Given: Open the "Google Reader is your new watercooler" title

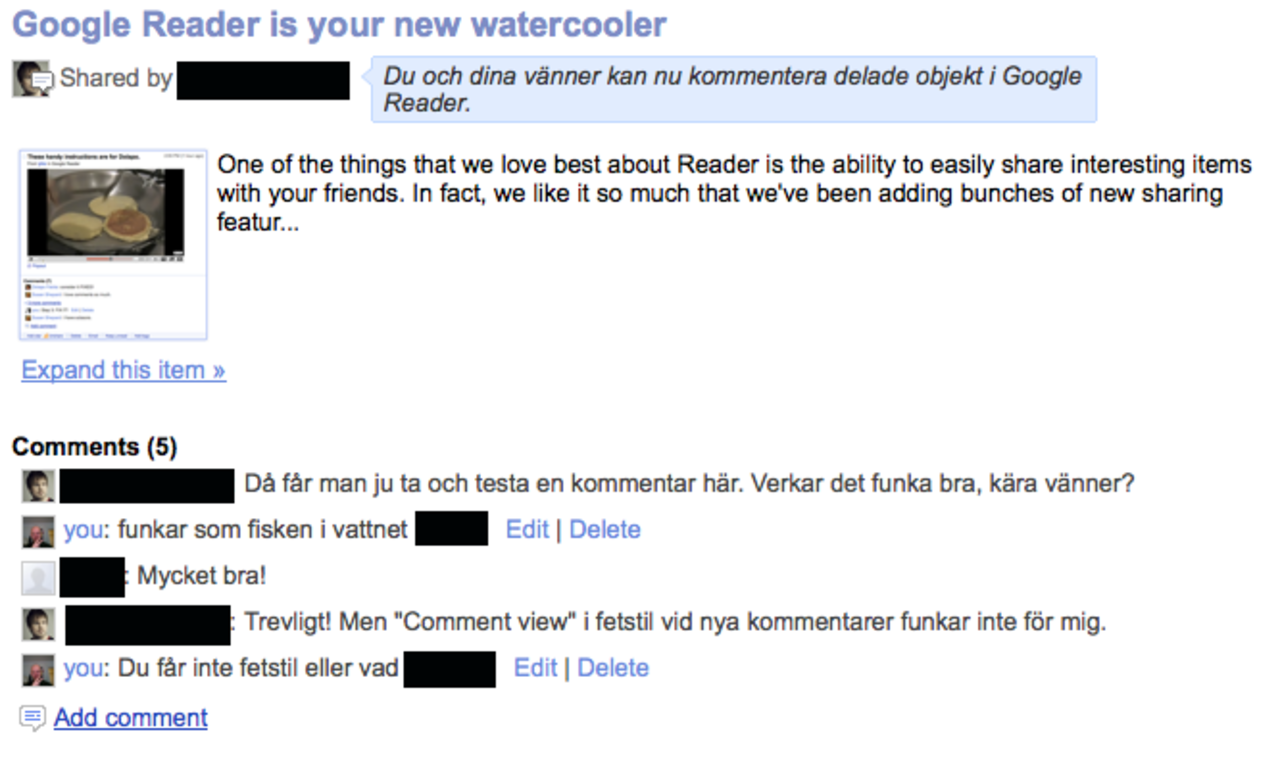Looking at the screenshot, I should pyautogui.click(x=338, y=24).
